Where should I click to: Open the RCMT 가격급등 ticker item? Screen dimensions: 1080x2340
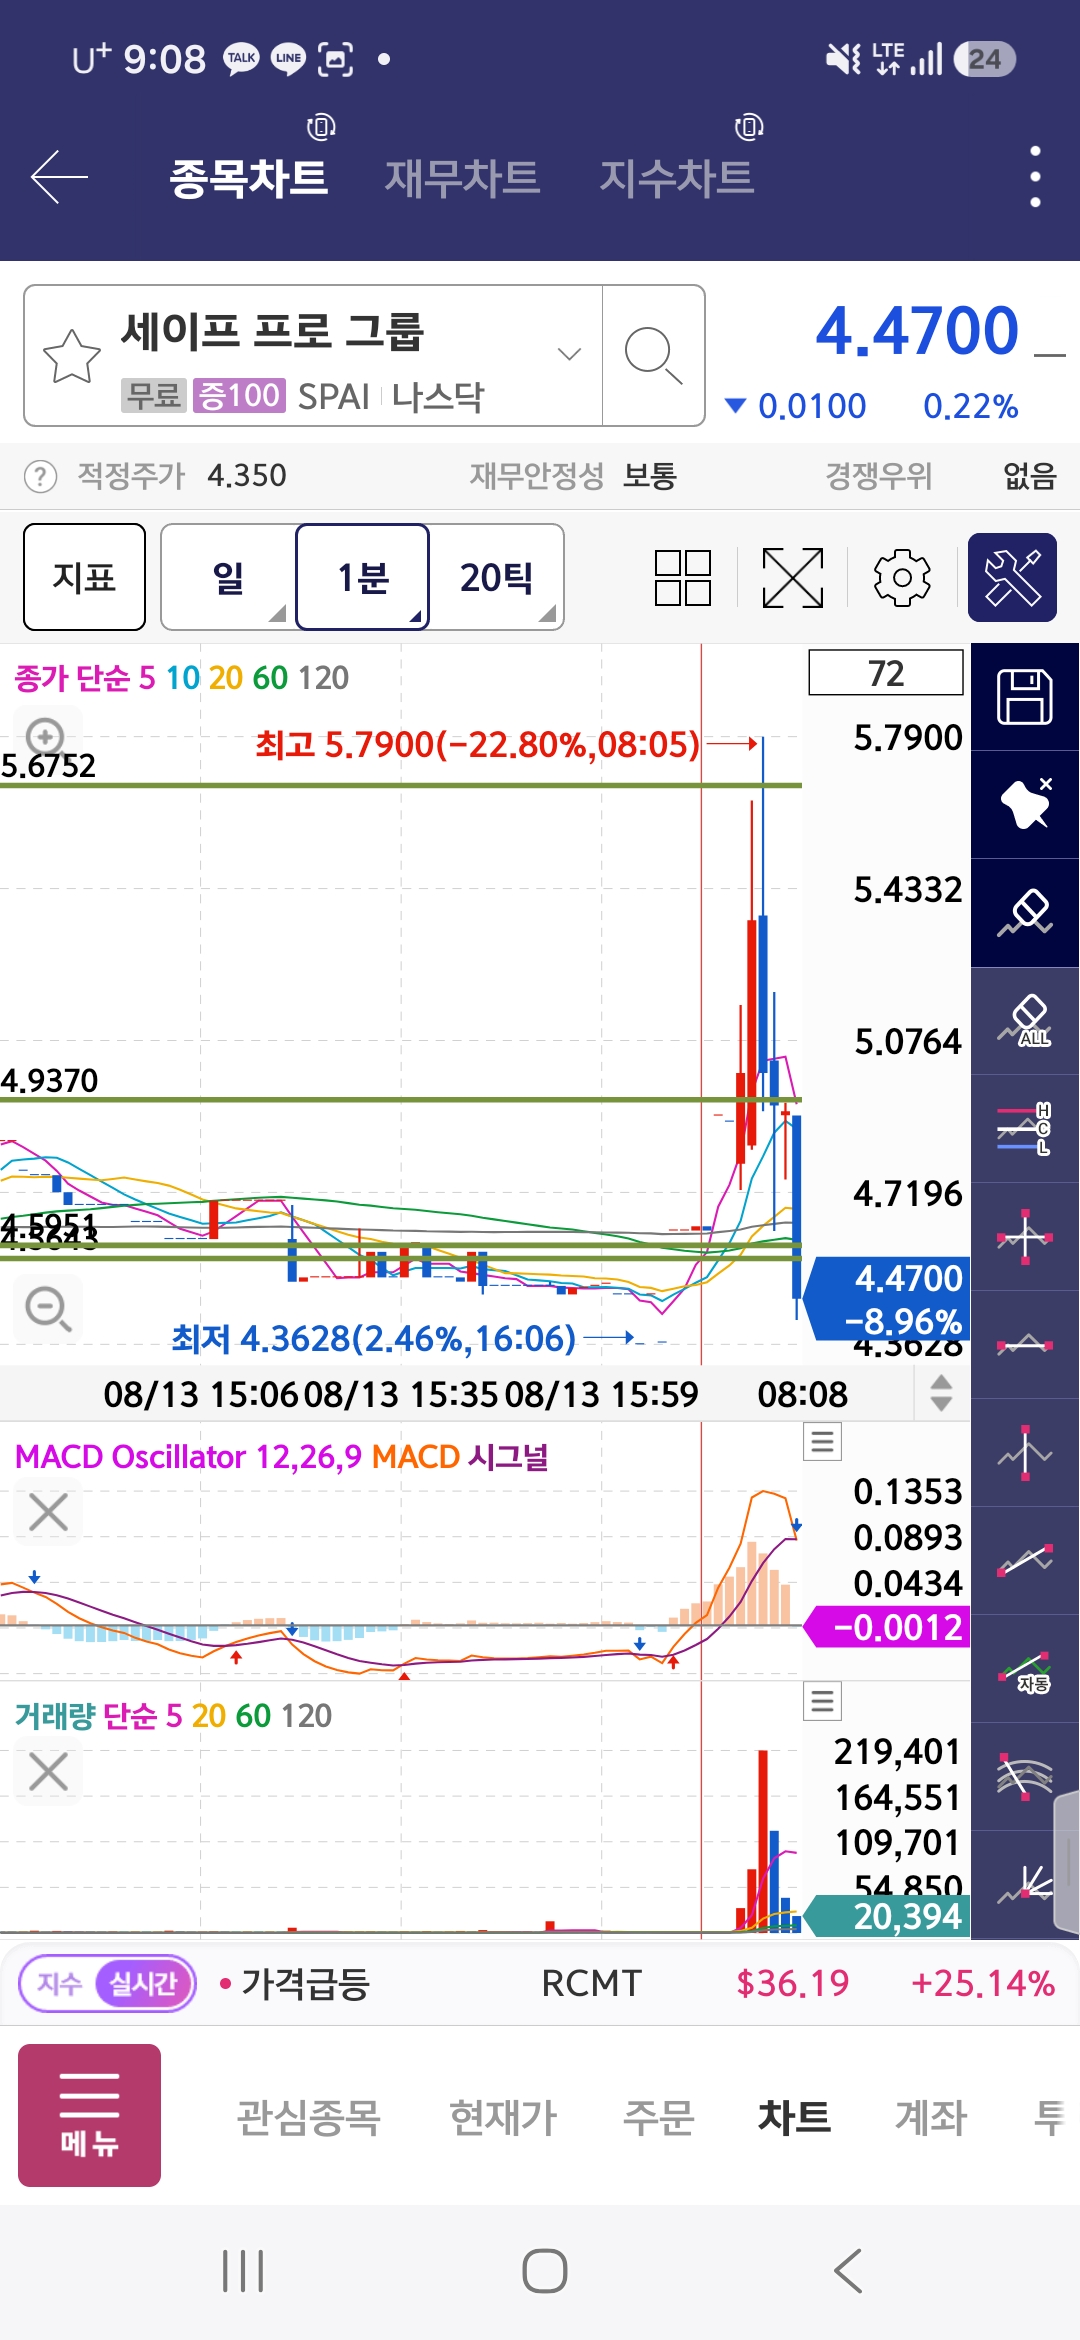coord(636,1983)
